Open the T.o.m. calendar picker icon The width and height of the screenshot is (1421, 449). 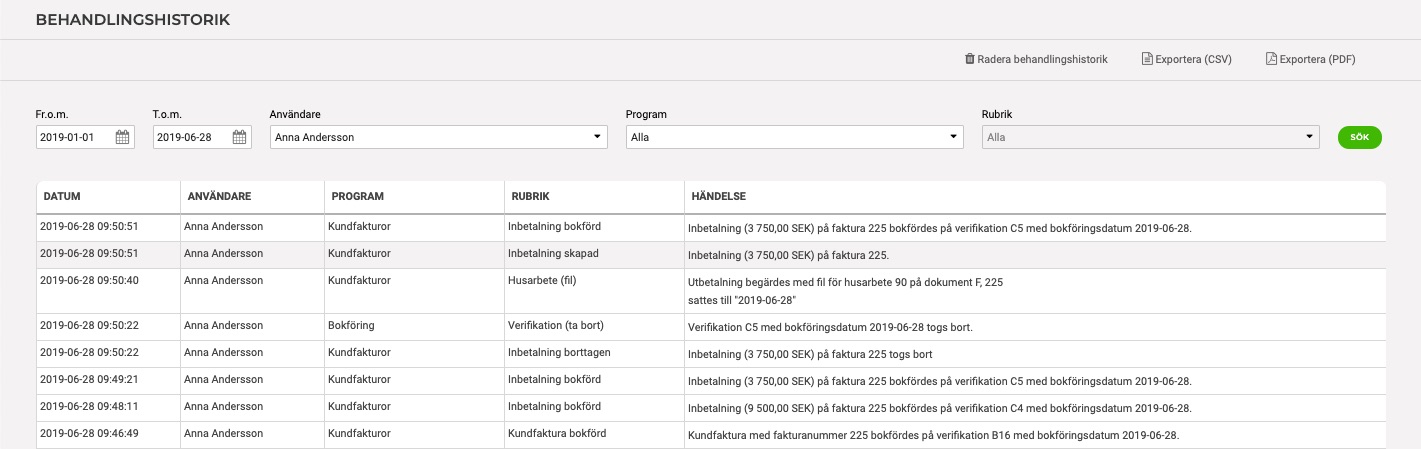click(239, 137)
